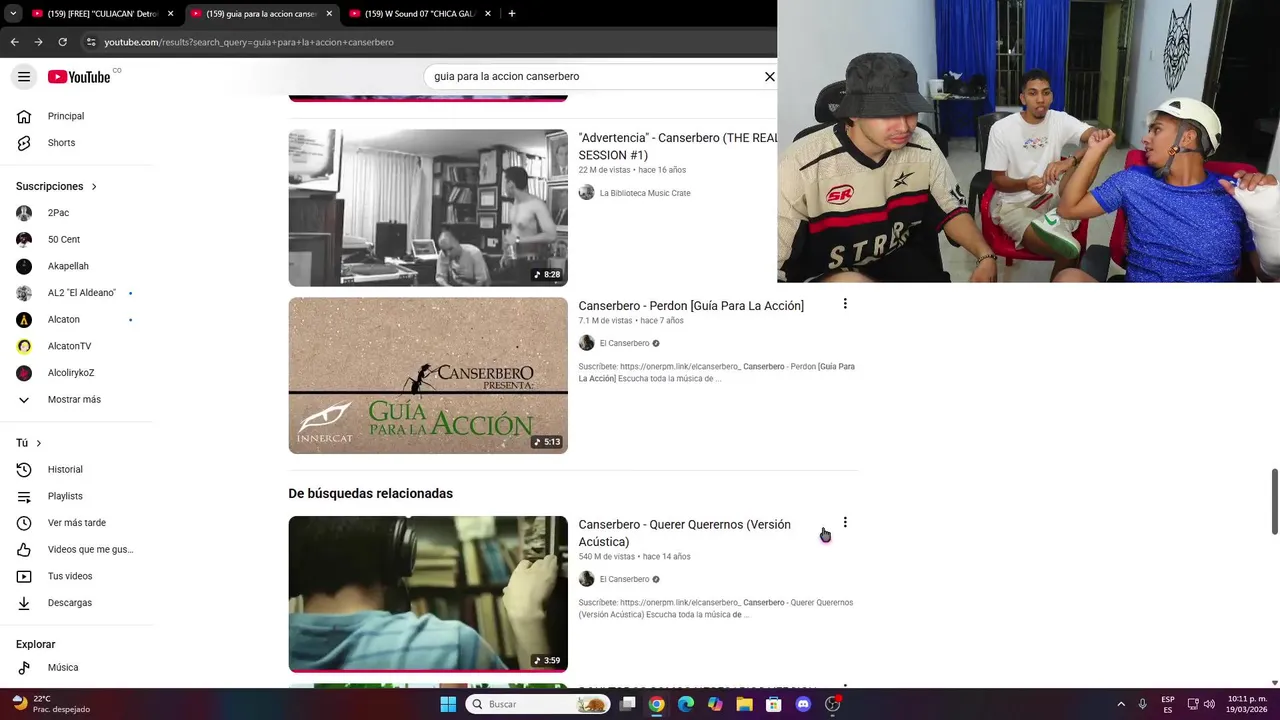The height and width of the screenshot is (720, 1280).
Task: Open Copilot from taskbar
Action: [715, 704]
